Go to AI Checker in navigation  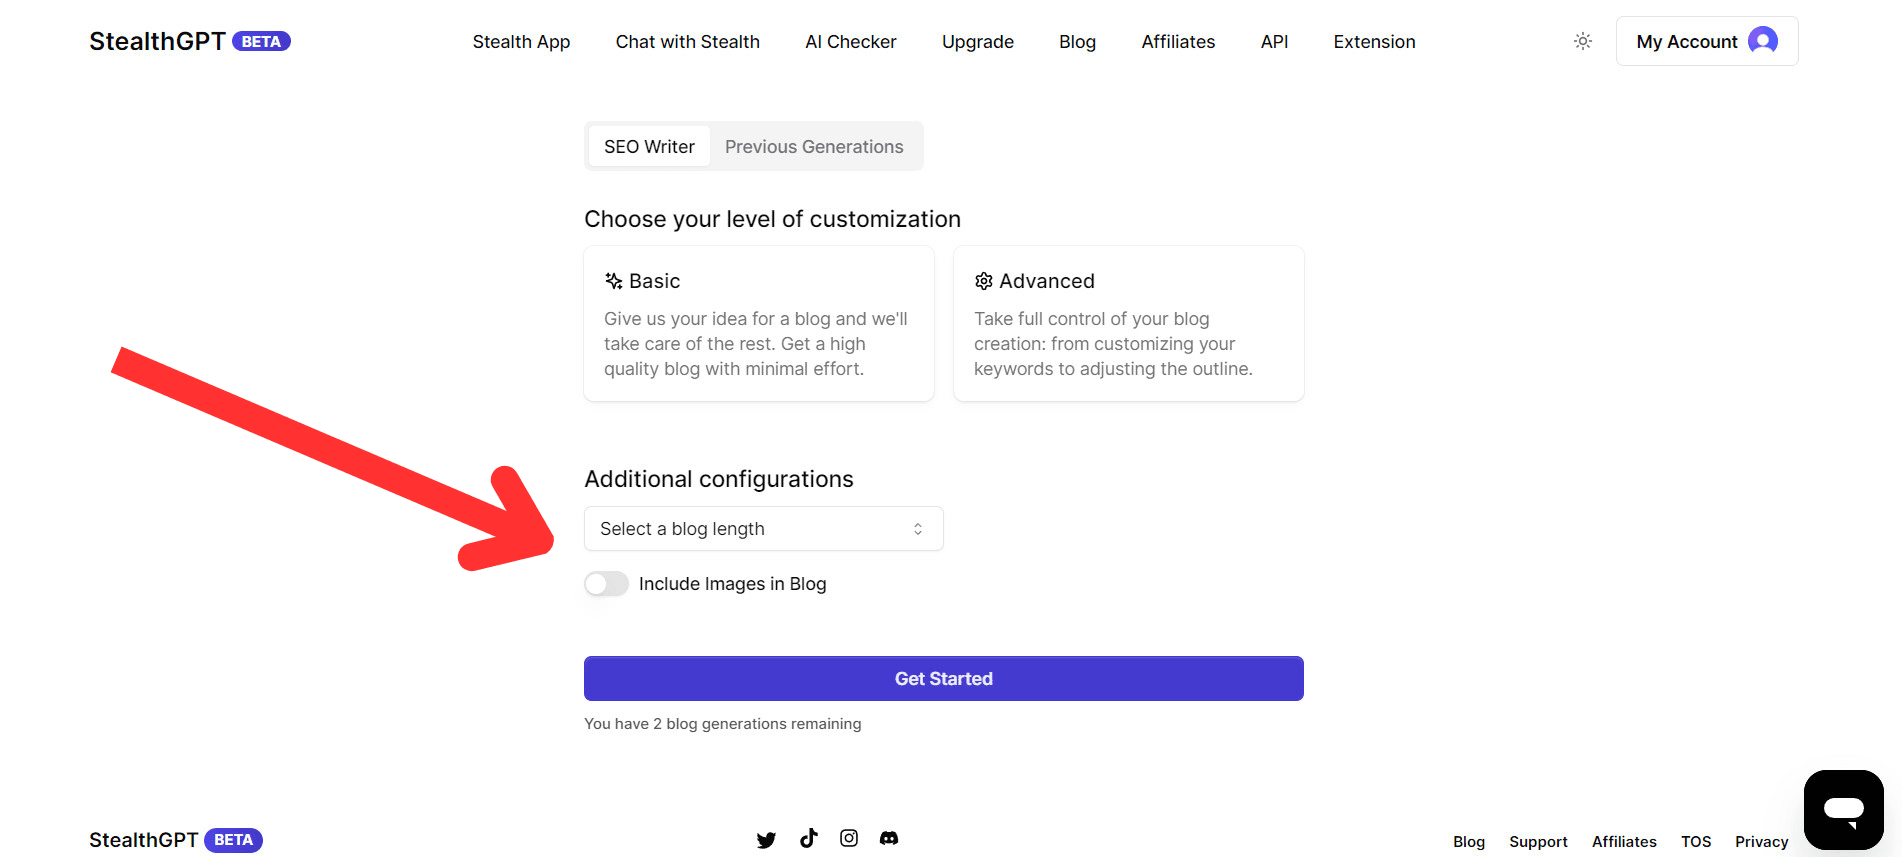[851, 42]
